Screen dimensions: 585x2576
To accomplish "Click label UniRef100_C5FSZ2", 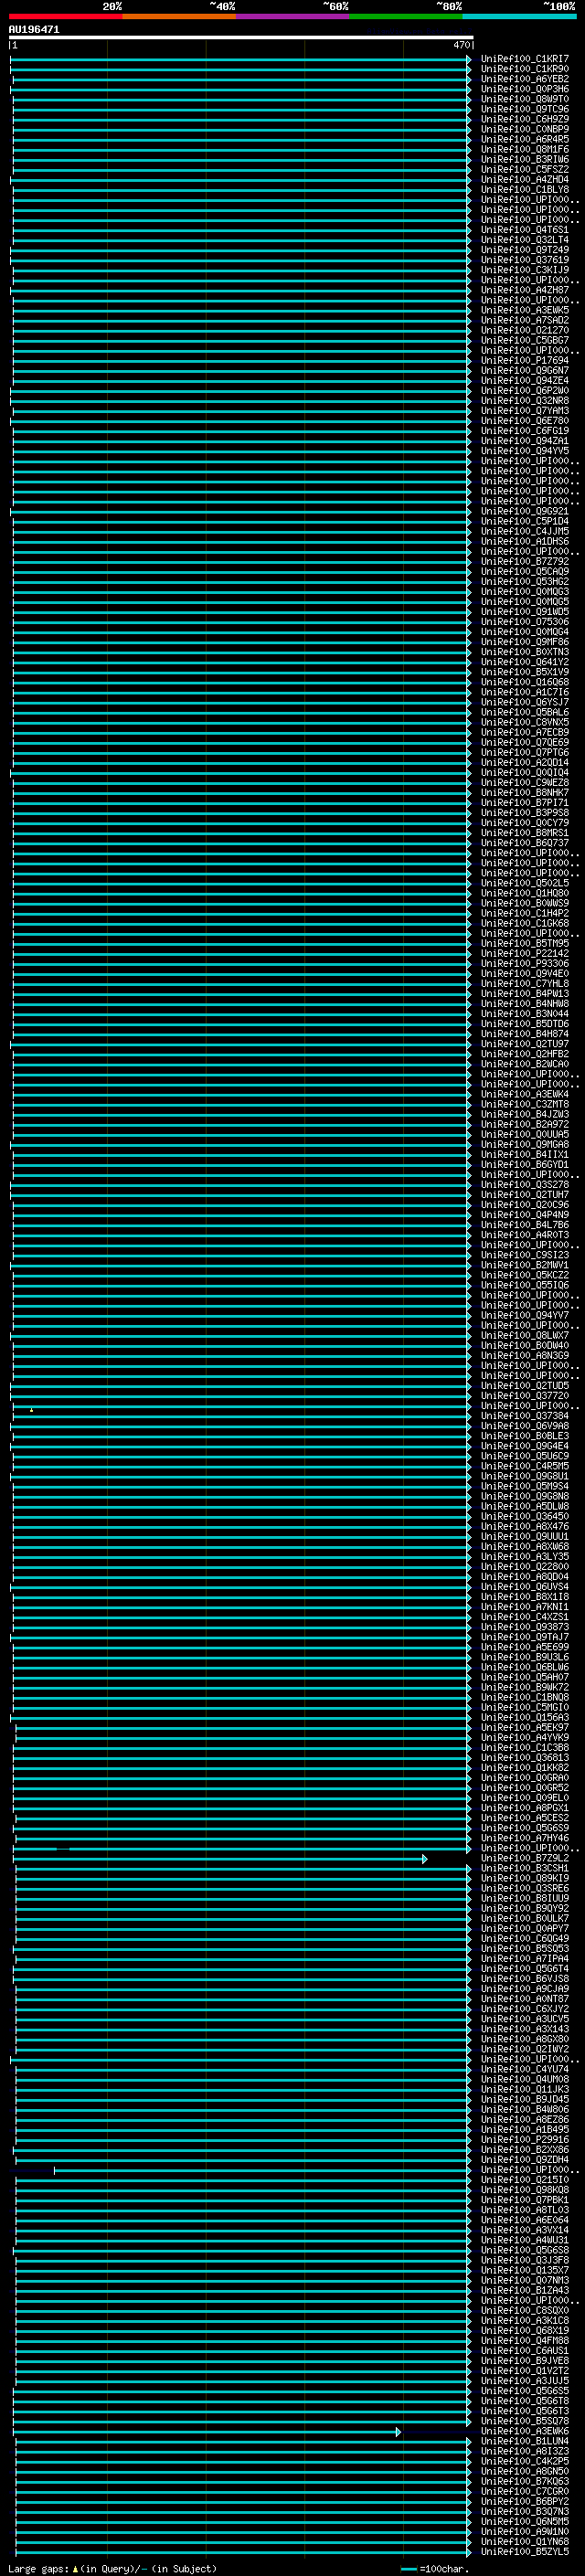I will (524, 169).
